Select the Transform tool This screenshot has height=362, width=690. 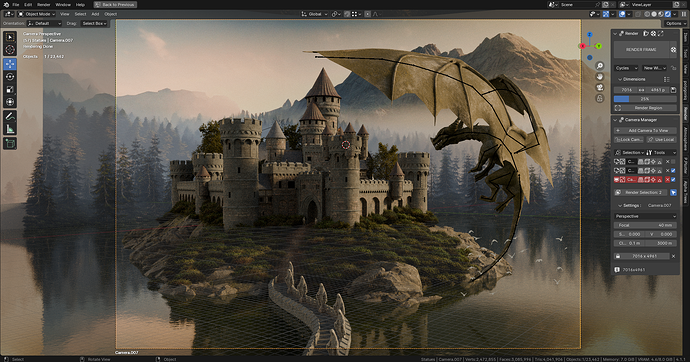pos(10,102)
